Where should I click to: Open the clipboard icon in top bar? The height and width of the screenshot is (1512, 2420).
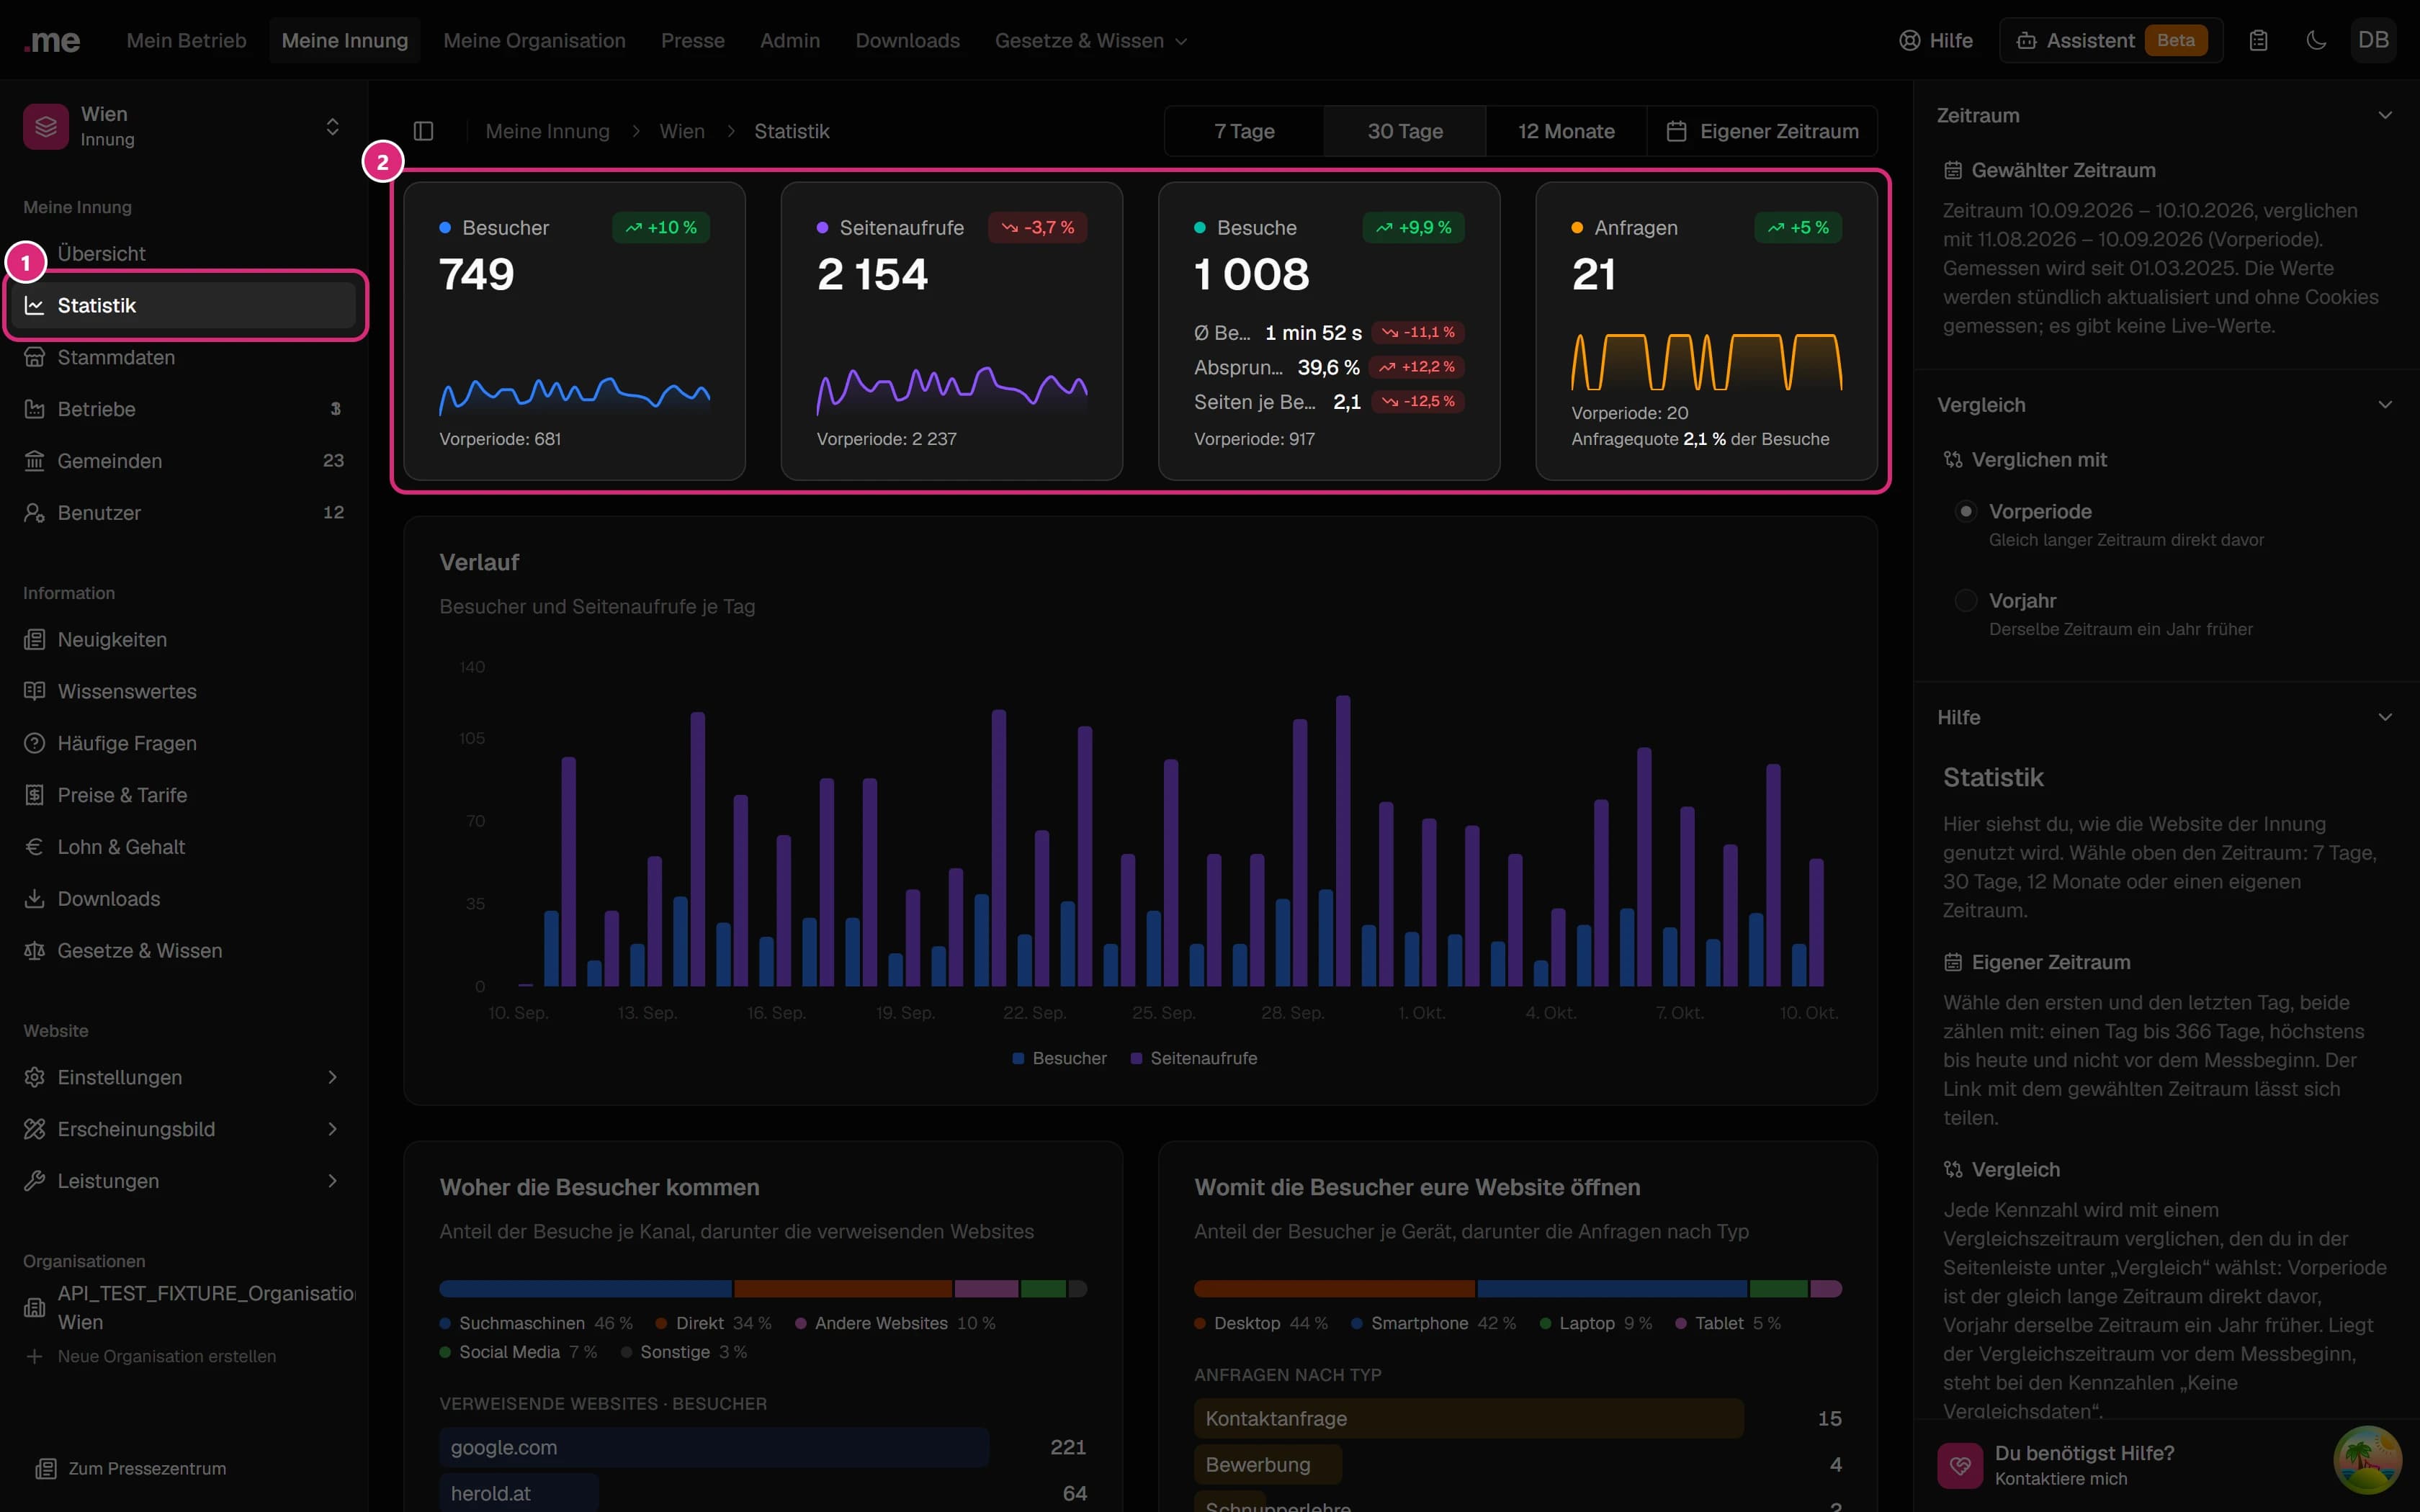(2258, 40)
